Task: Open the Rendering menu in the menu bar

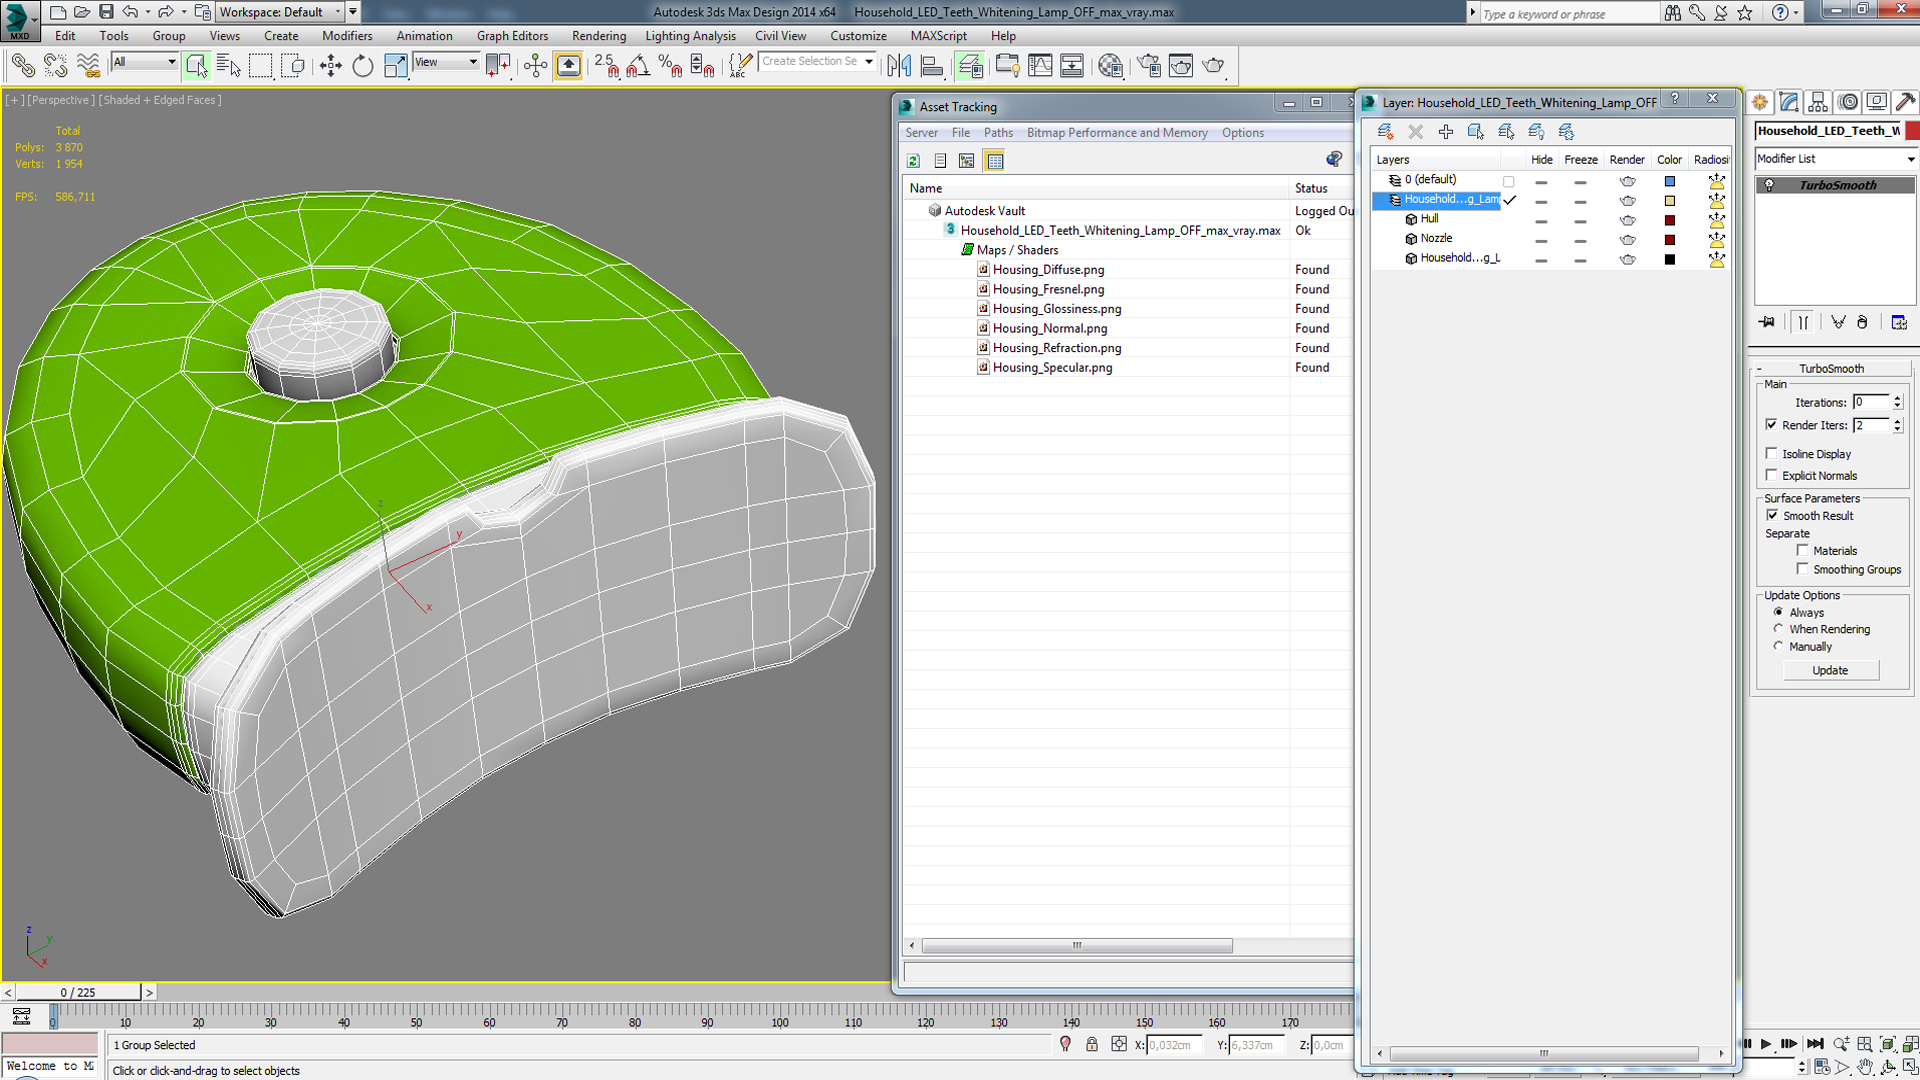Action: [x=599, y=36]
